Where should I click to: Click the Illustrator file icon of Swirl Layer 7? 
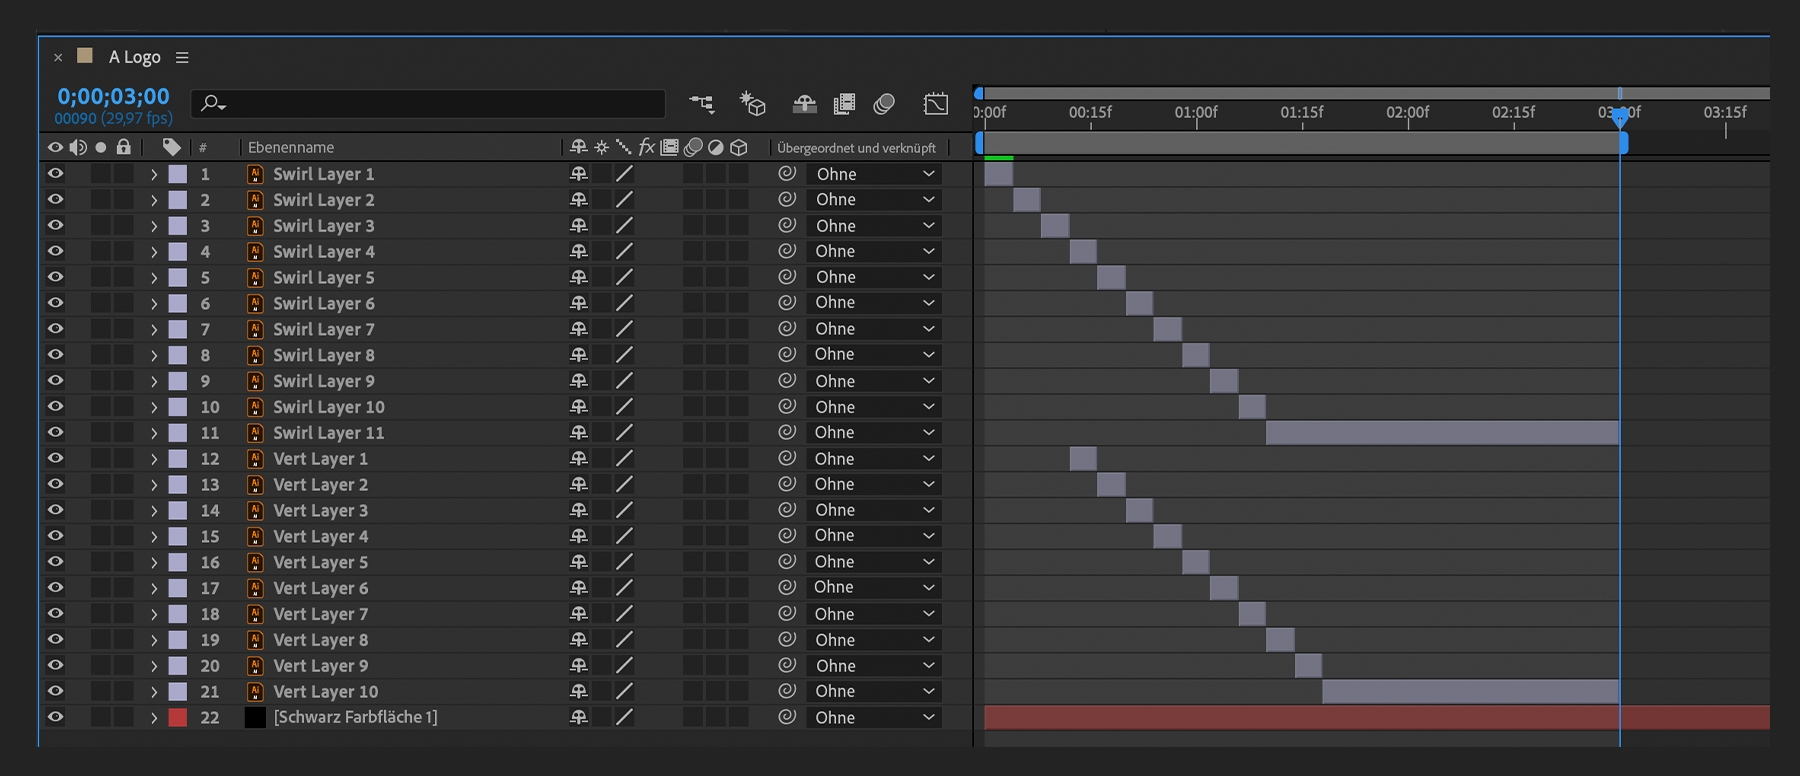[255, 329]
